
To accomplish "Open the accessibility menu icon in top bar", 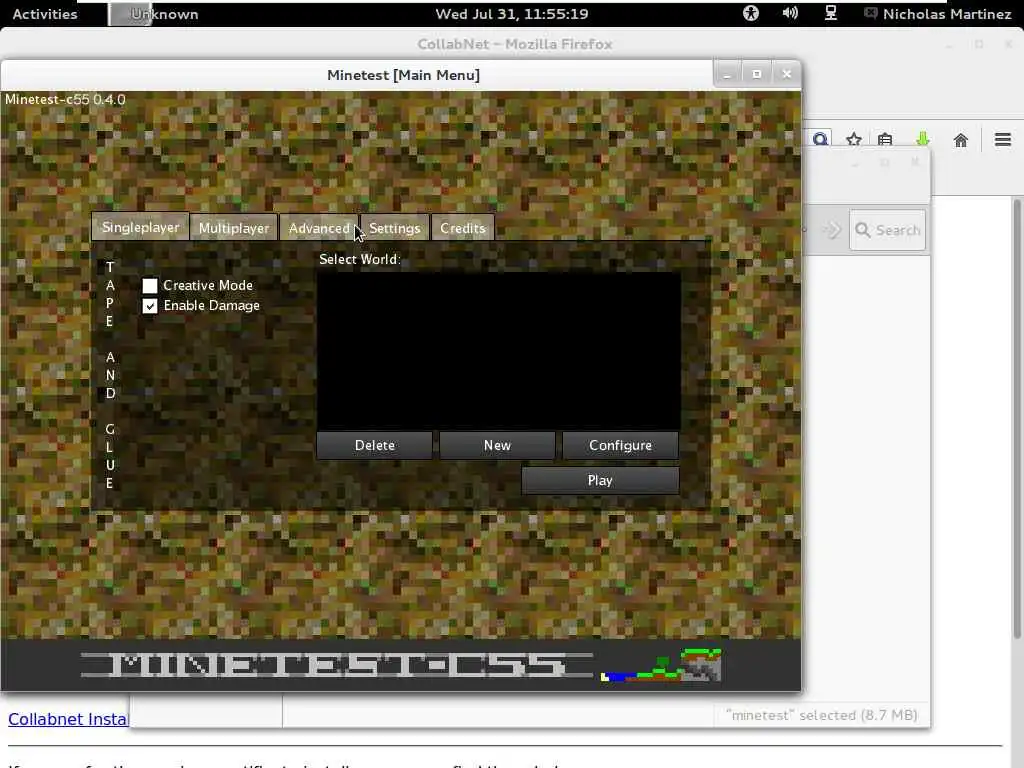I will [751, 13].
